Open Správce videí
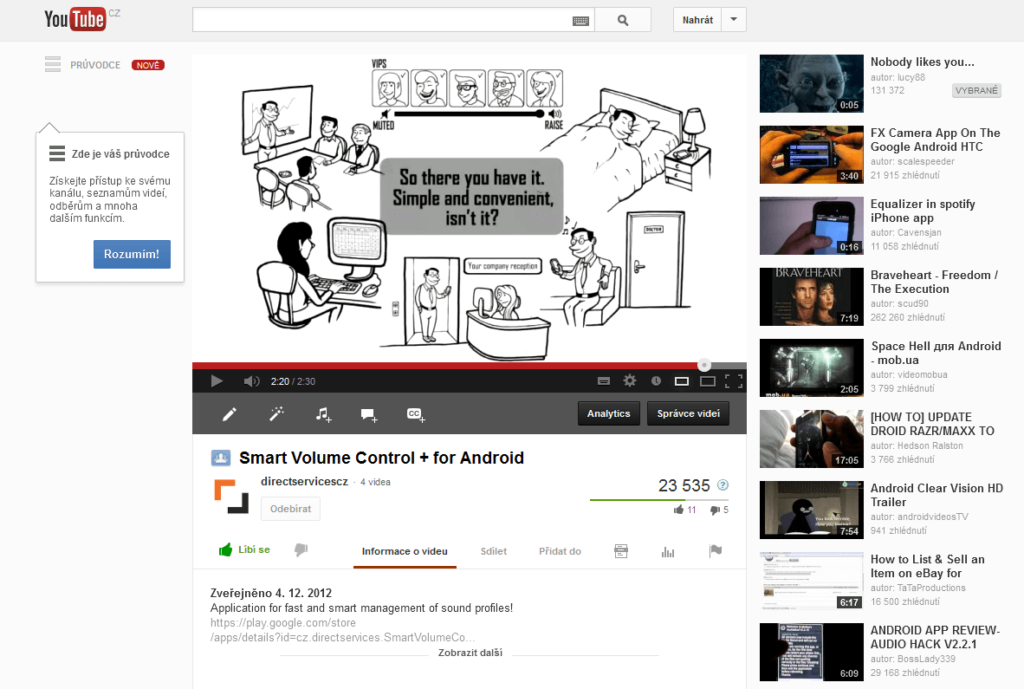 tap(688, 413)
